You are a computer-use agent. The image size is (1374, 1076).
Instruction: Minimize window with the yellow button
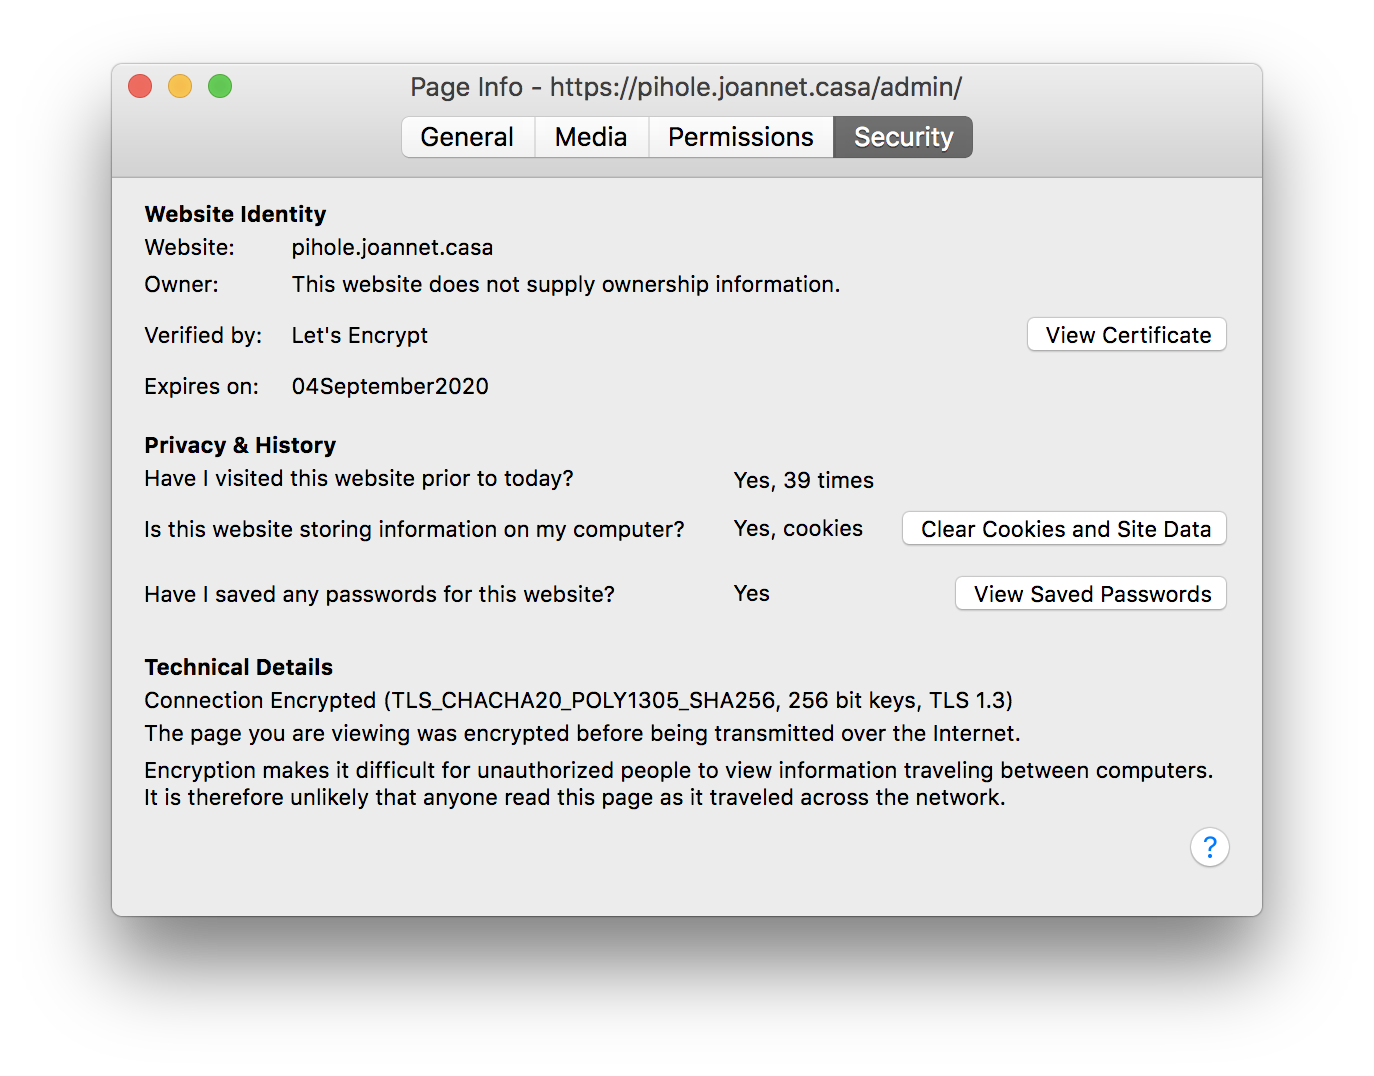pos(180,87)
